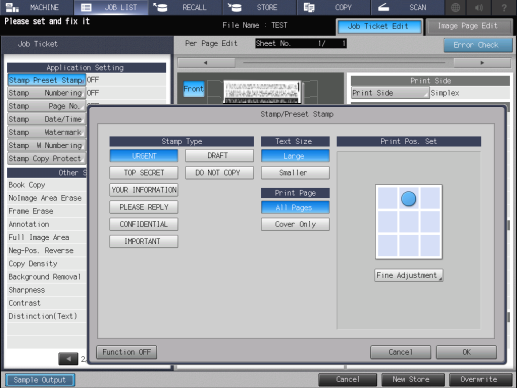
Task: Select YOUR INFORMATION stamp type
Action: pyautogui.click(x=144, y=190)
